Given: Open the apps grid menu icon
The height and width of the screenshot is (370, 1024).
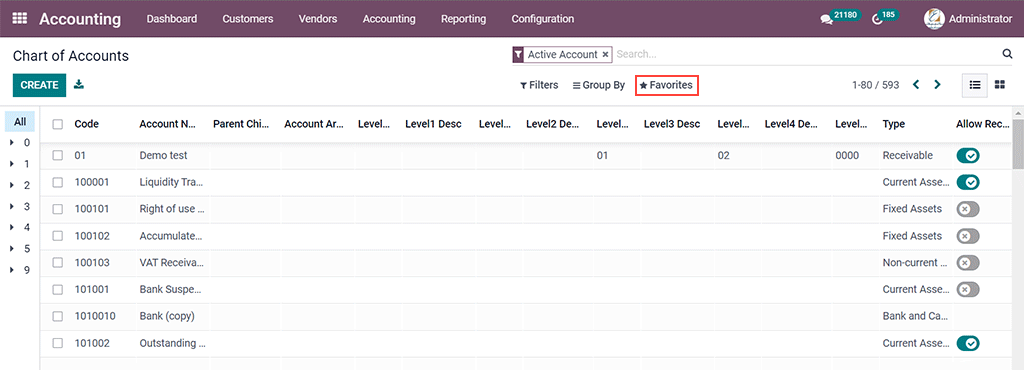Looking at the screenshot, I should (20, 19).
